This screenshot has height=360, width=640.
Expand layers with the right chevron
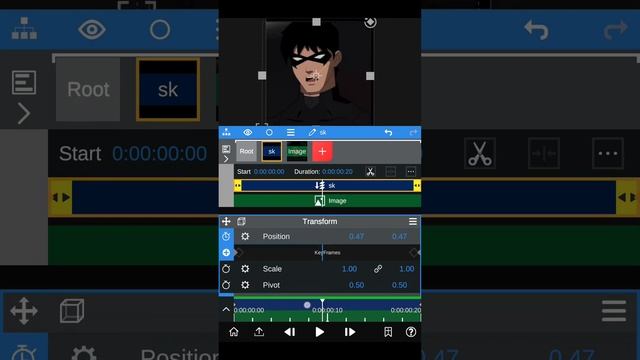pyautogui.click(x=226, y=159)
